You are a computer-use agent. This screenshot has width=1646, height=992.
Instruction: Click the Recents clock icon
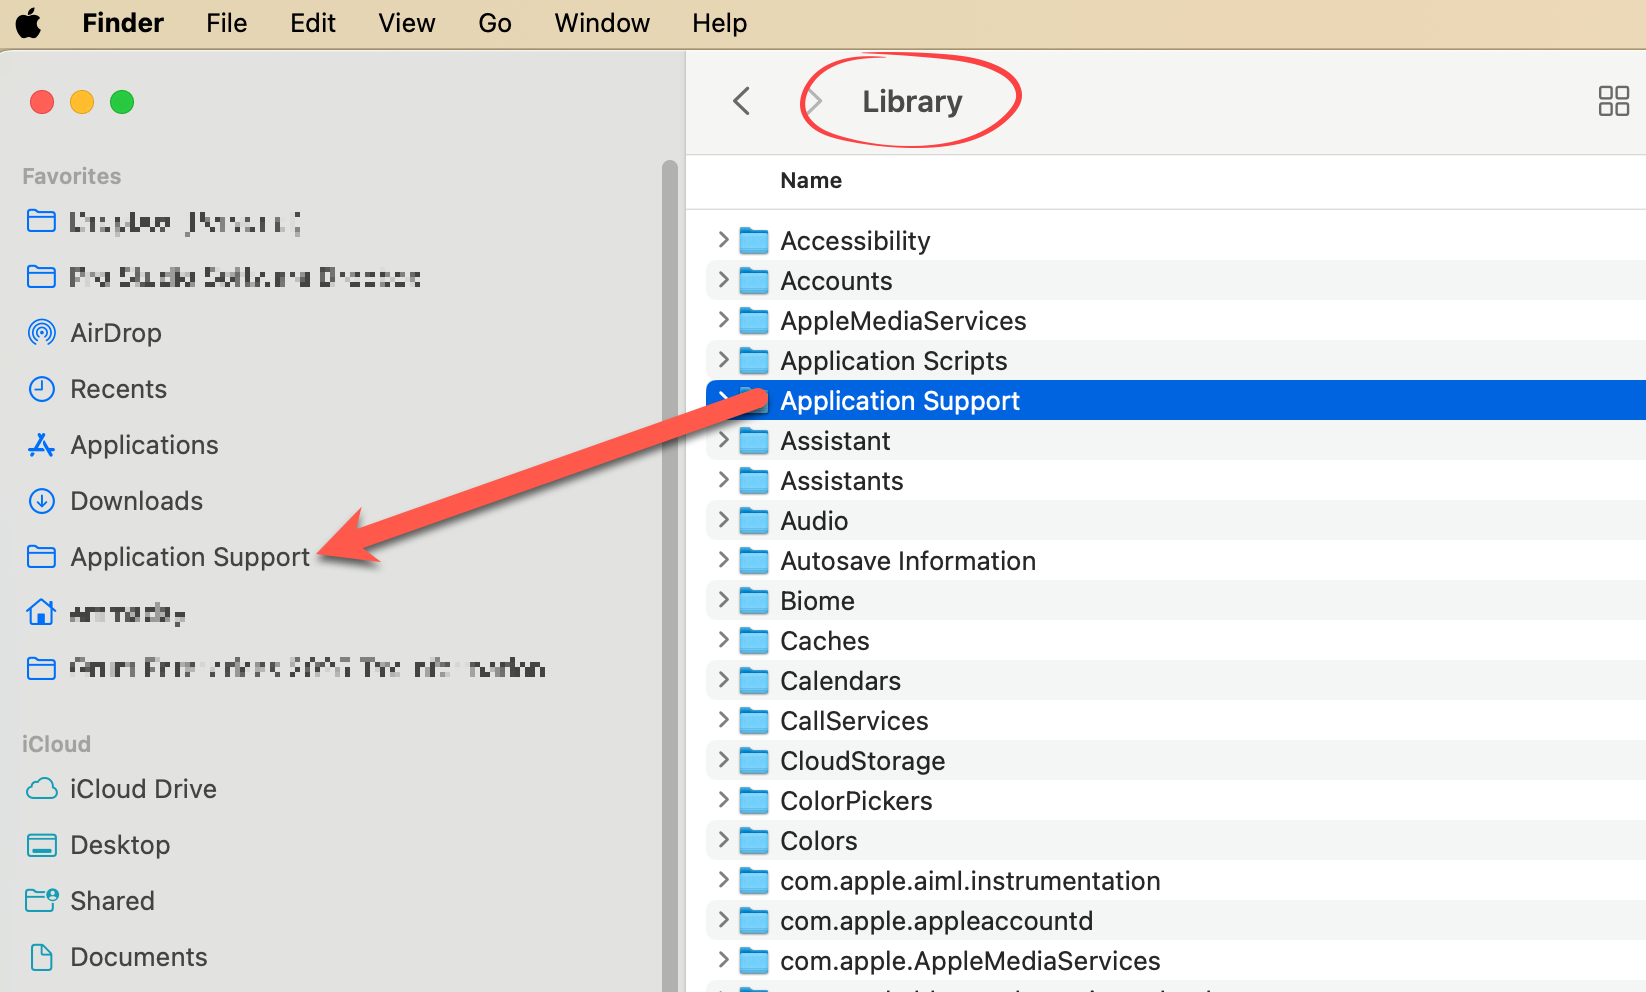[x=42, y=389]
